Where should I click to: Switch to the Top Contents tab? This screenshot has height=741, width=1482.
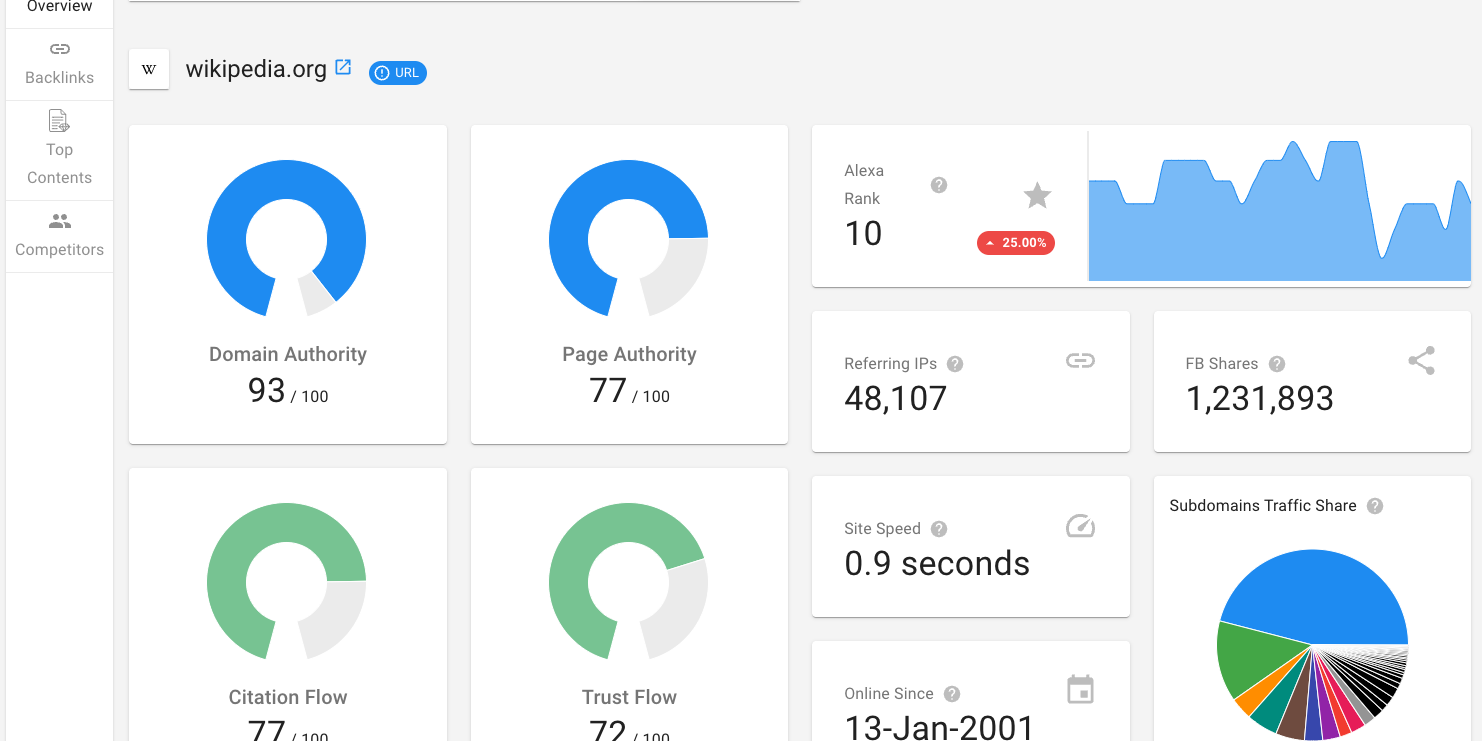(x=59, y=149)
